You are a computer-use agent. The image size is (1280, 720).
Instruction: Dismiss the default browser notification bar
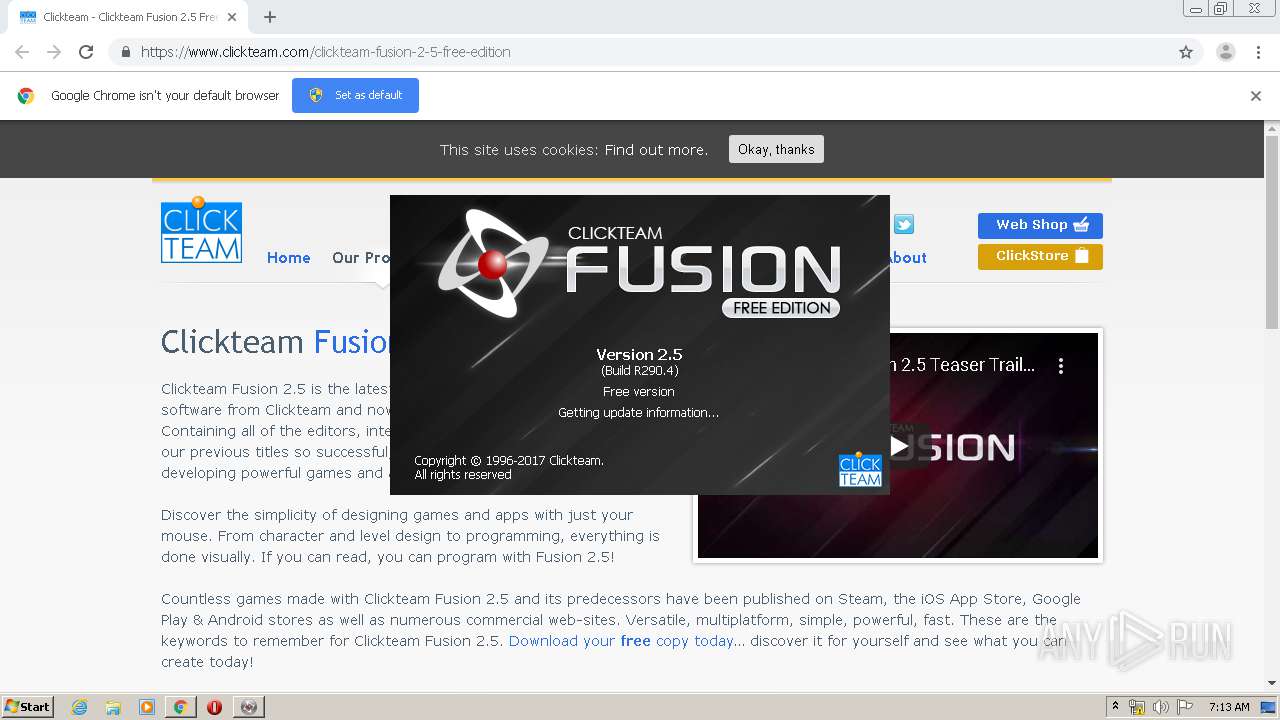[x=1256, y=96]
